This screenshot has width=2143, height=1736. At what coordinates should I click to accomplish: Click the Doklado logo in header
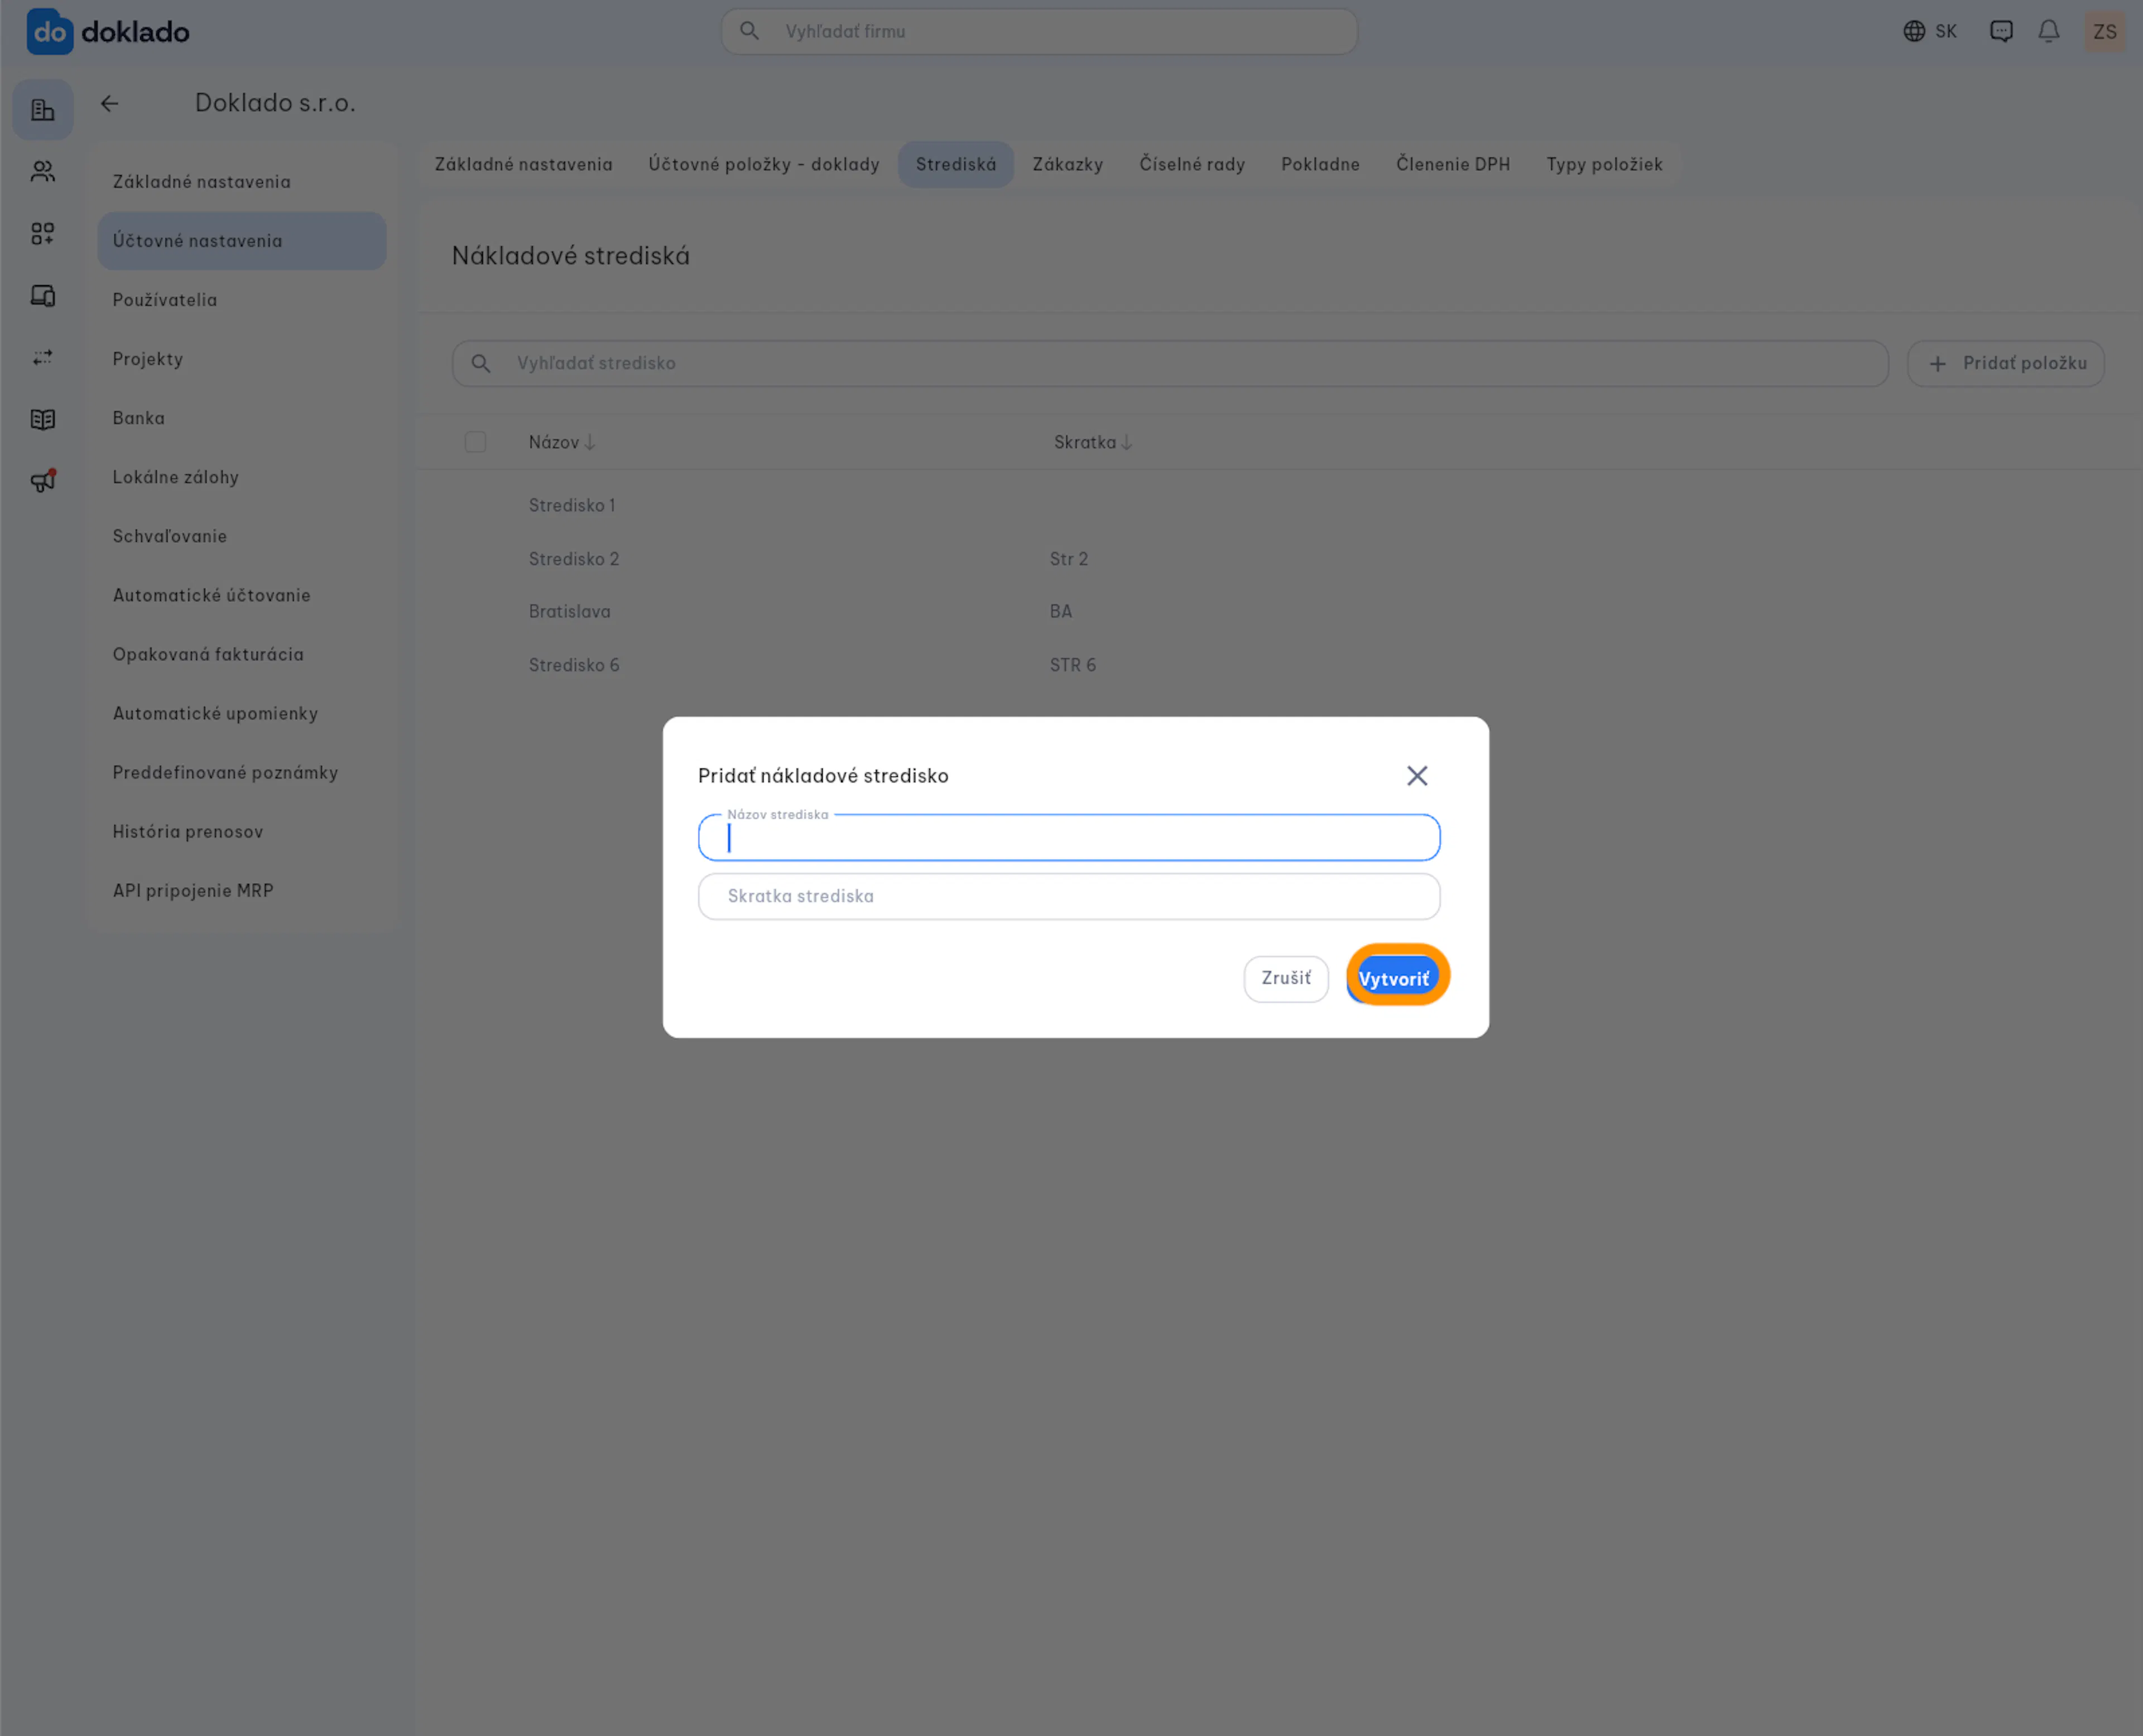[108, 32]
